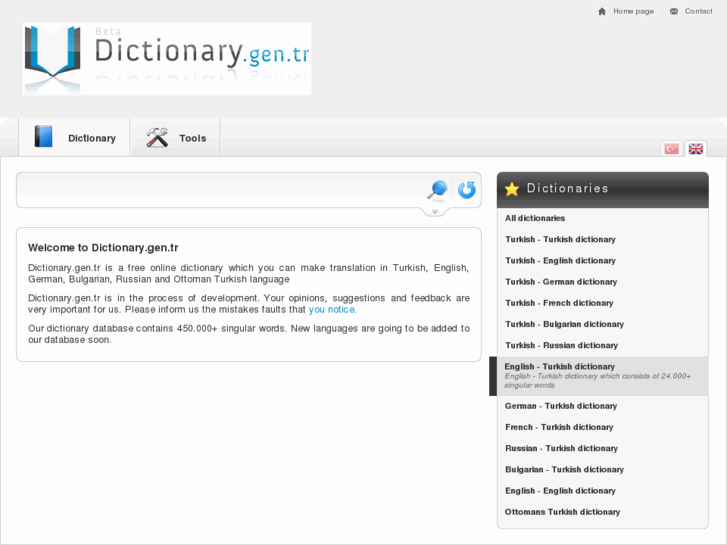Choose Turkish - Turkish dictionary

pyautogui.click(x=560, y=239)
